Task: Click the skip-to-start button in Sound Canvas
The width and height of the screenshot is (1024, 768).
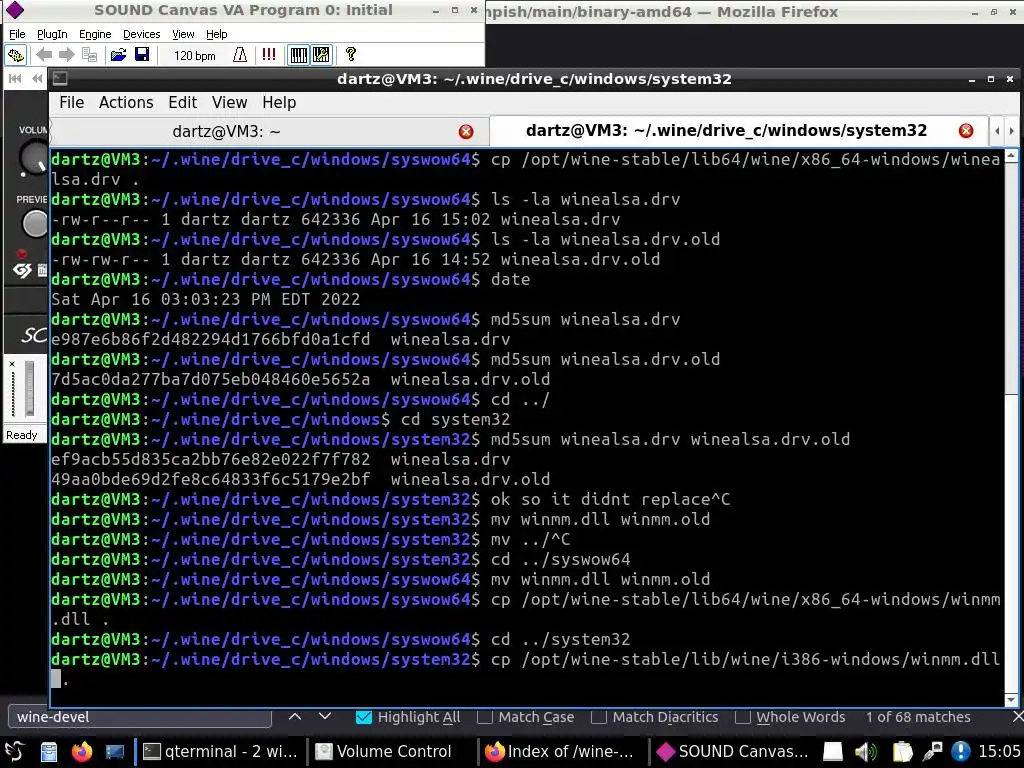Action: pyautogui.click(x=14, y=78)
